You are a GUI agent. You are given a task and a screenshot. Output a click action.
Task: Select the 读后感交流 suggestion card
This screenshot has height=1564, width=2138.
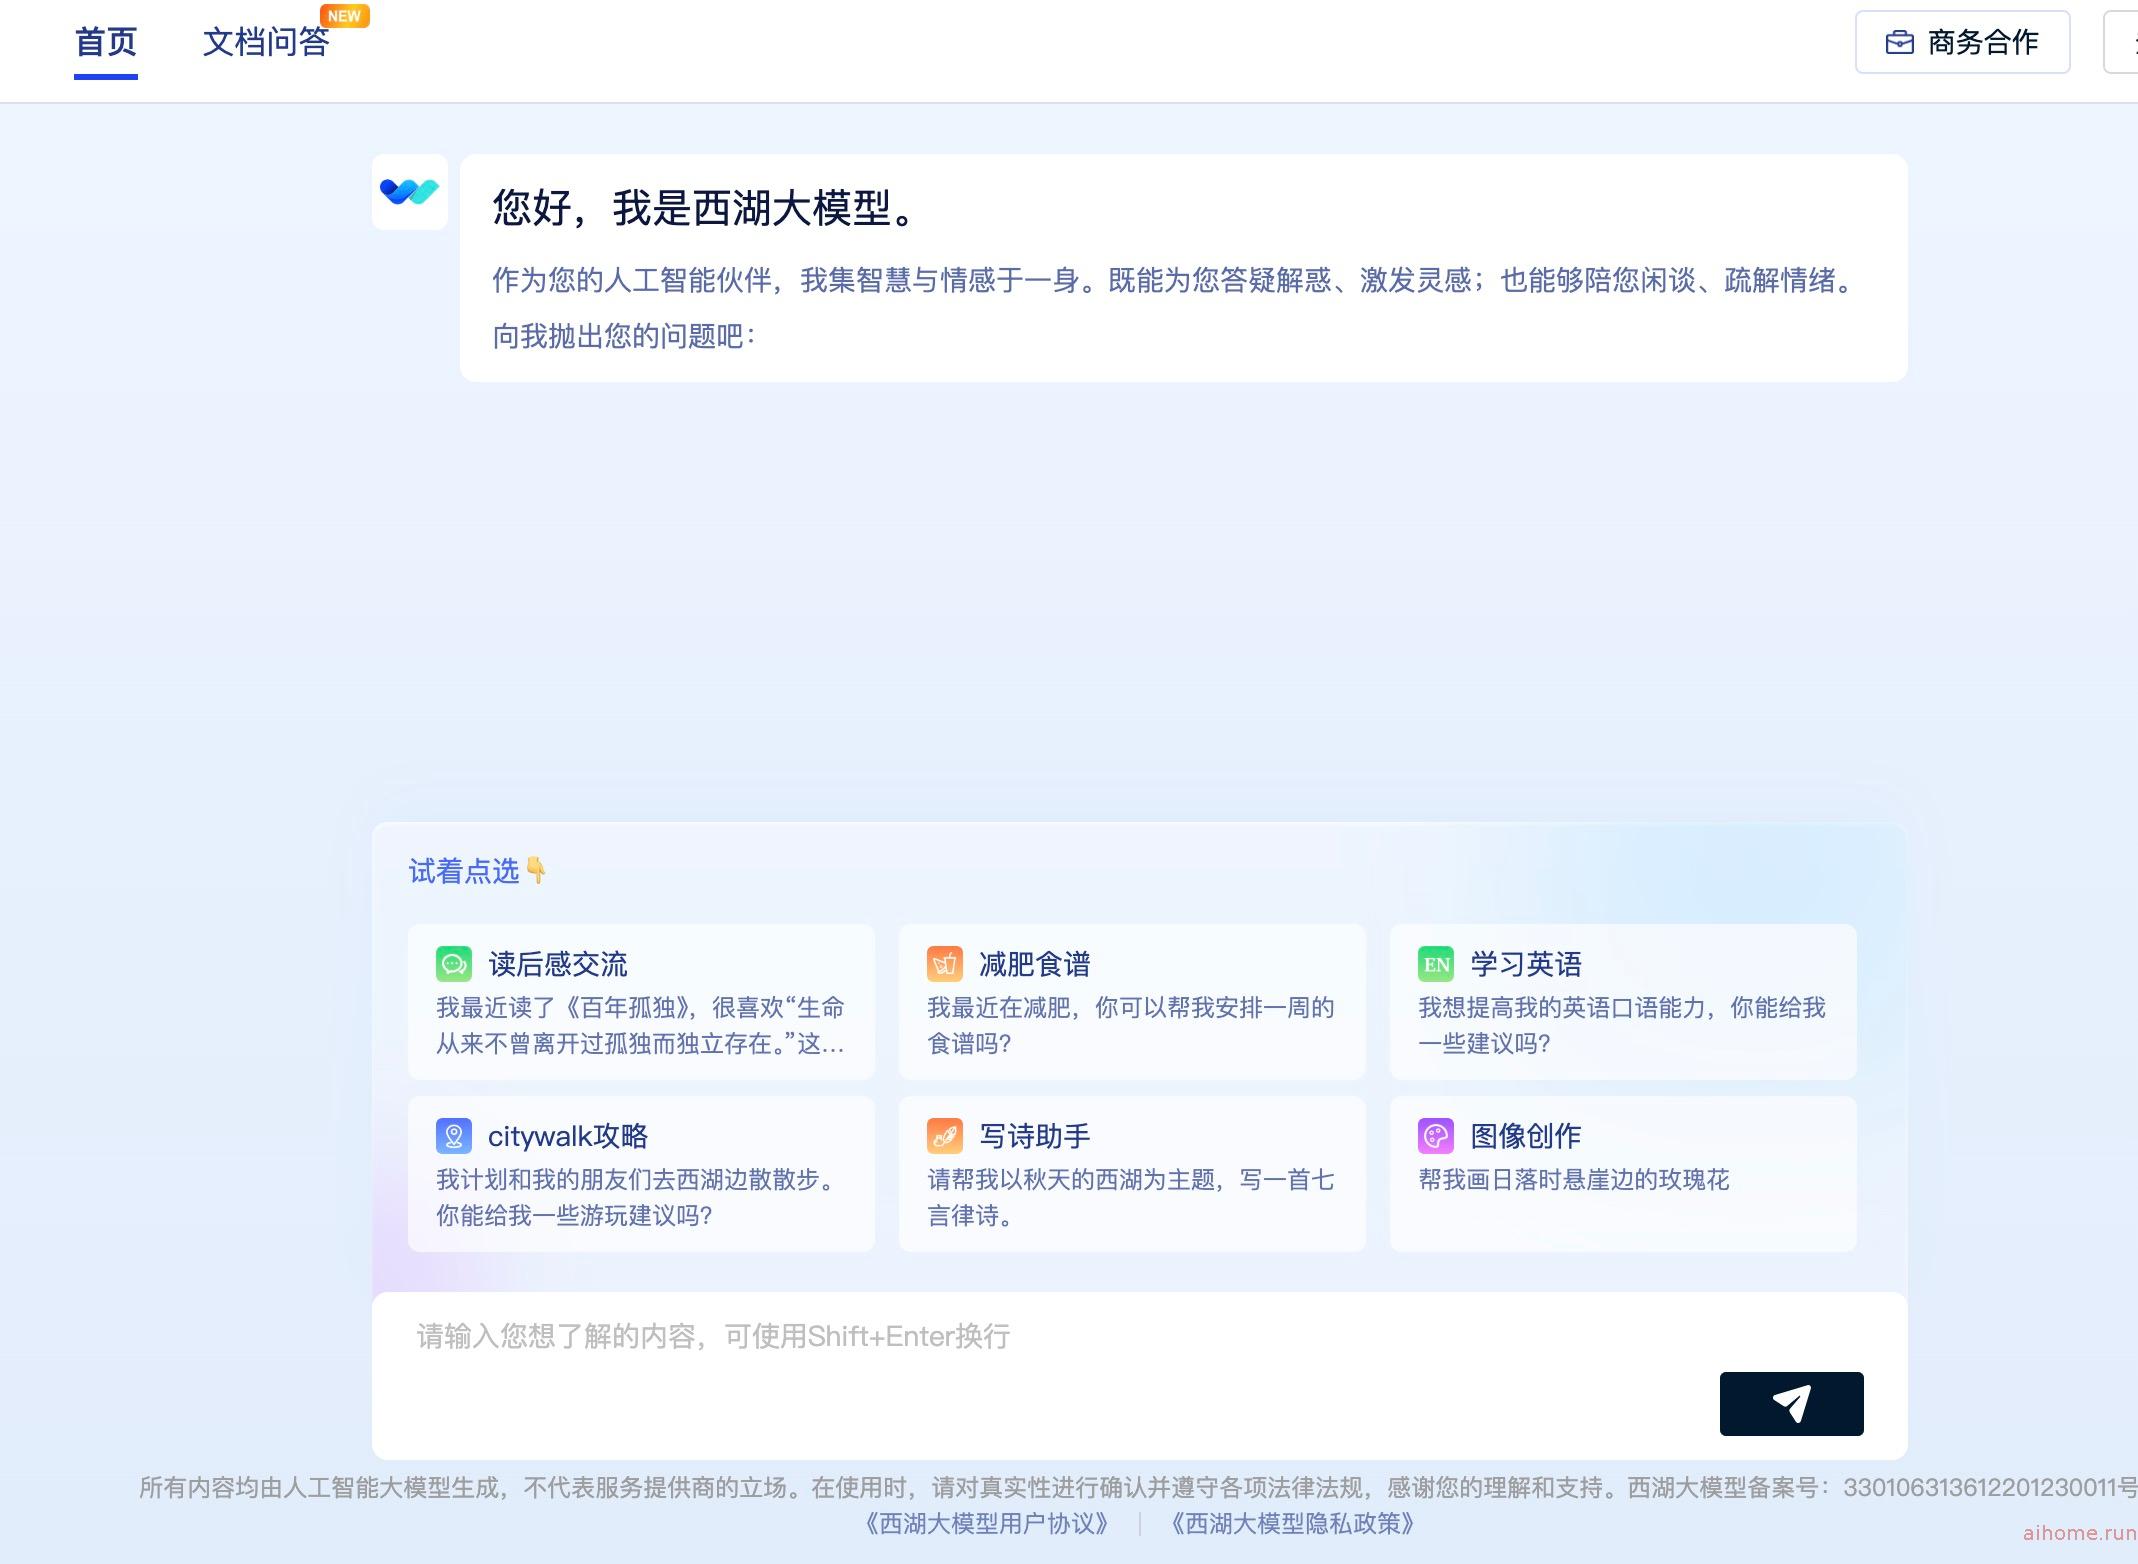coord(641,1002)
